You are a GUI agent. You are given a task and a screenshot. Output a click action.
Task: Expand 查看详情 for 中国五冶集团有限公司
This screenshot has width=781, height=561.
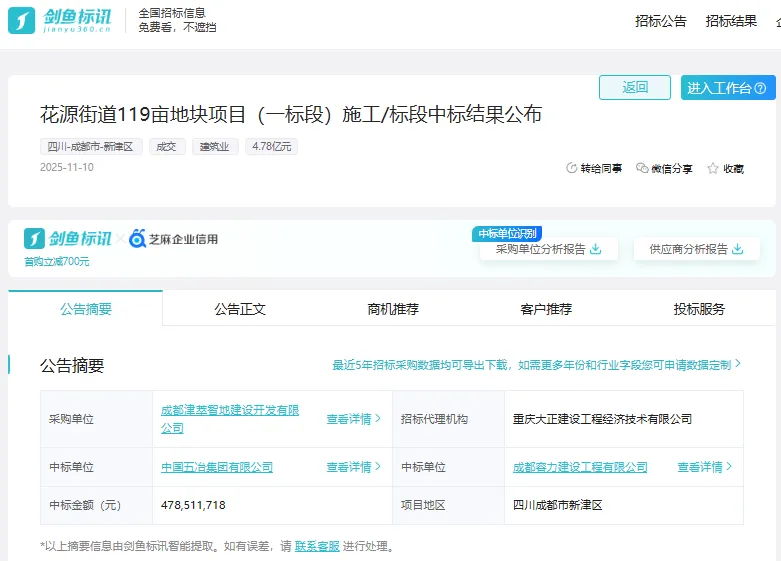tap(353, 467)
